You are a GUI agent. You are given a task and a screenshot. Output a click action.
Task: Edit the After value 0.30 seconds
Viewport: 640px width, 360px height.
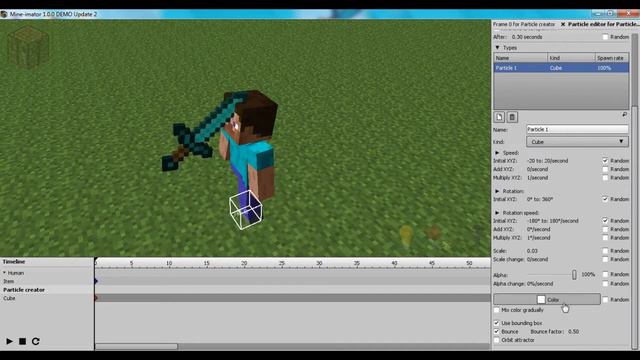(x=527, y=37)
